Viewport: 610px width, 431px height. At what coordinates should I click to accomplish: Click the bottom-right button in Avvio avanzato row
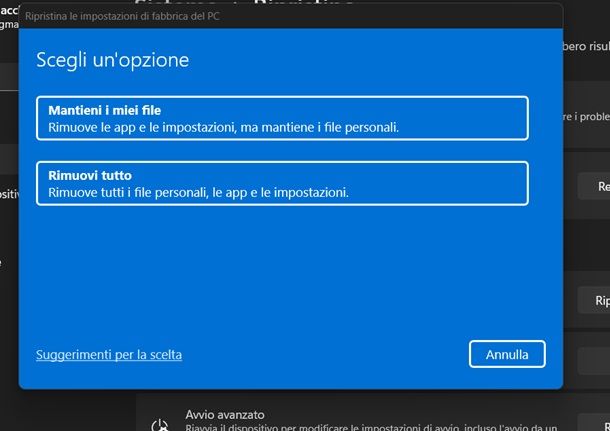pos(598,424)
